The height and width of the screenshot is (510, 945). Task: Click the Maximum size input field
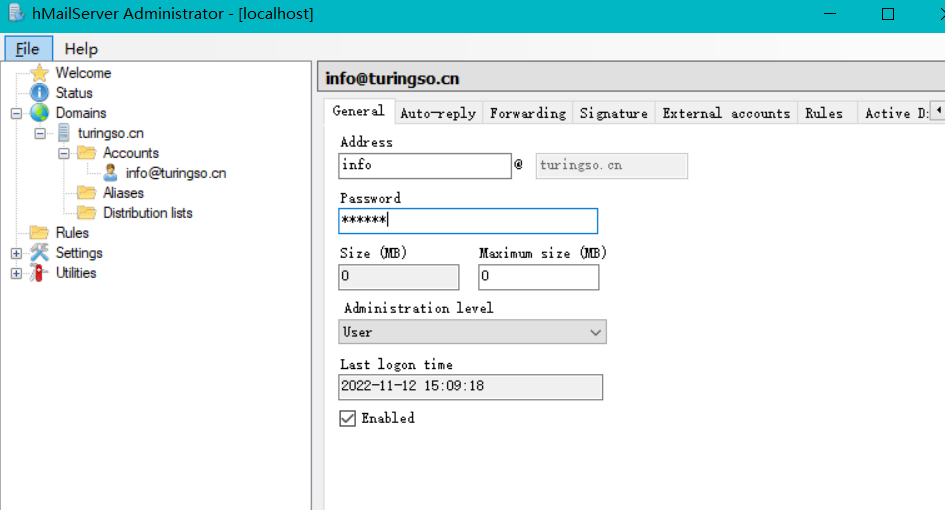[539, 277]
